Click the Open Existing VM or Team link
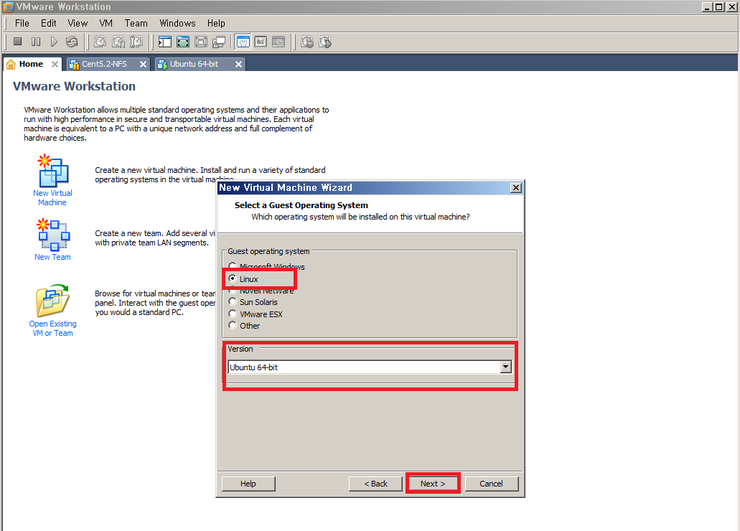 (52, 328)
